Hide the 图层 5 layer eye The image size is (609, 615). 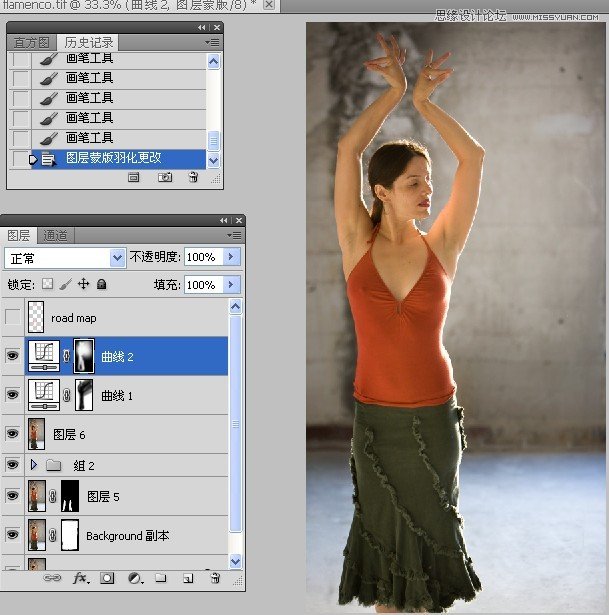point(13,495)
